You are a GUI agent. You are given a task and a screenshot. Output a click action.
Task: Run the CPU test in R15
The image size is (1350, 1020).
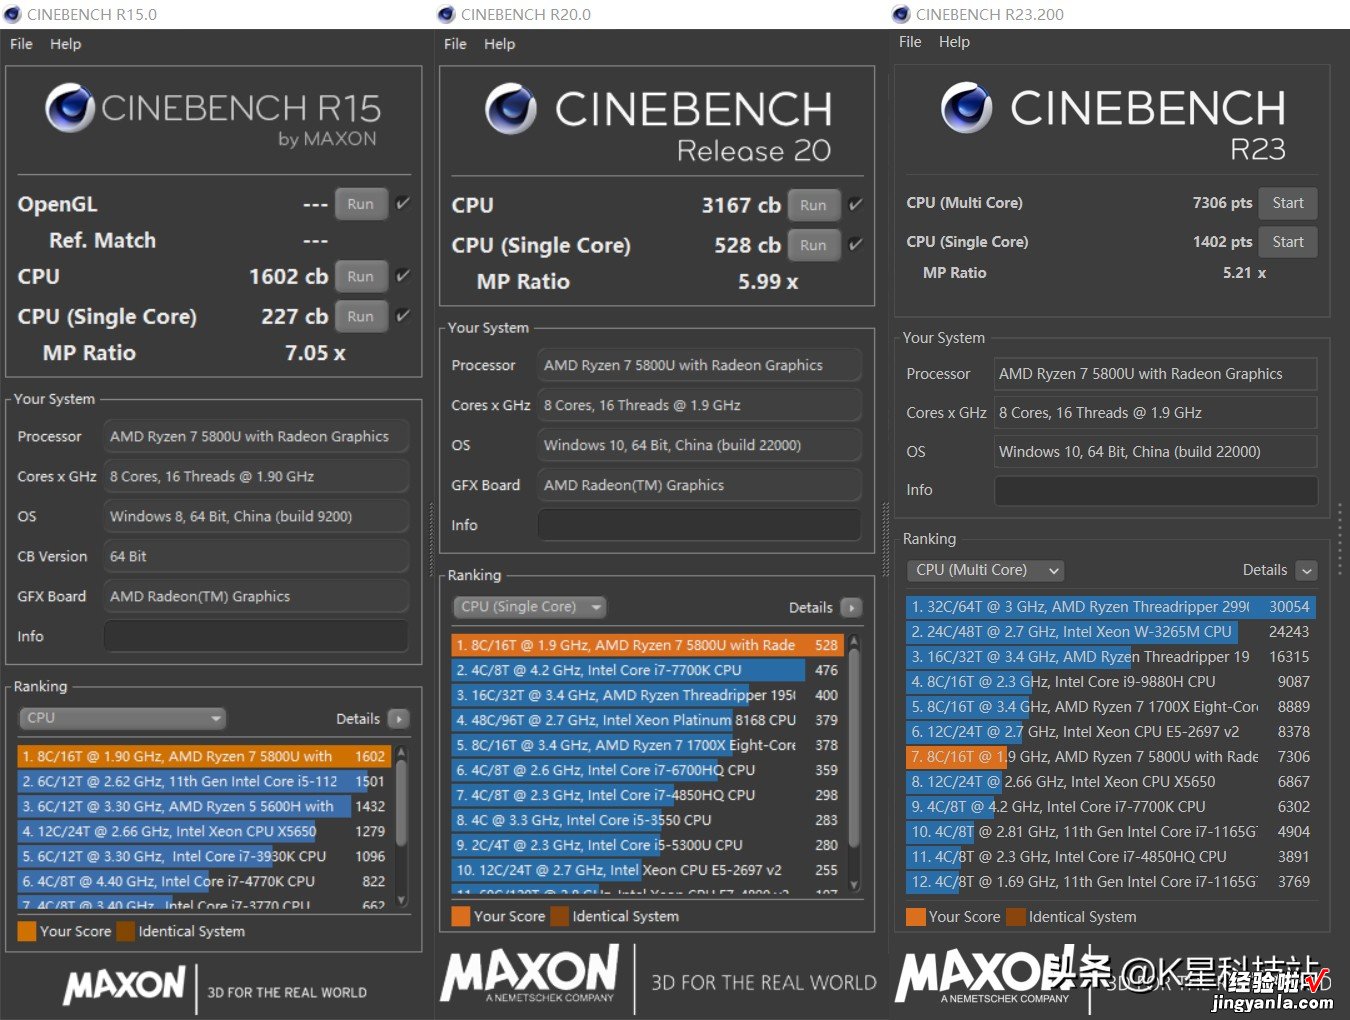361,276
